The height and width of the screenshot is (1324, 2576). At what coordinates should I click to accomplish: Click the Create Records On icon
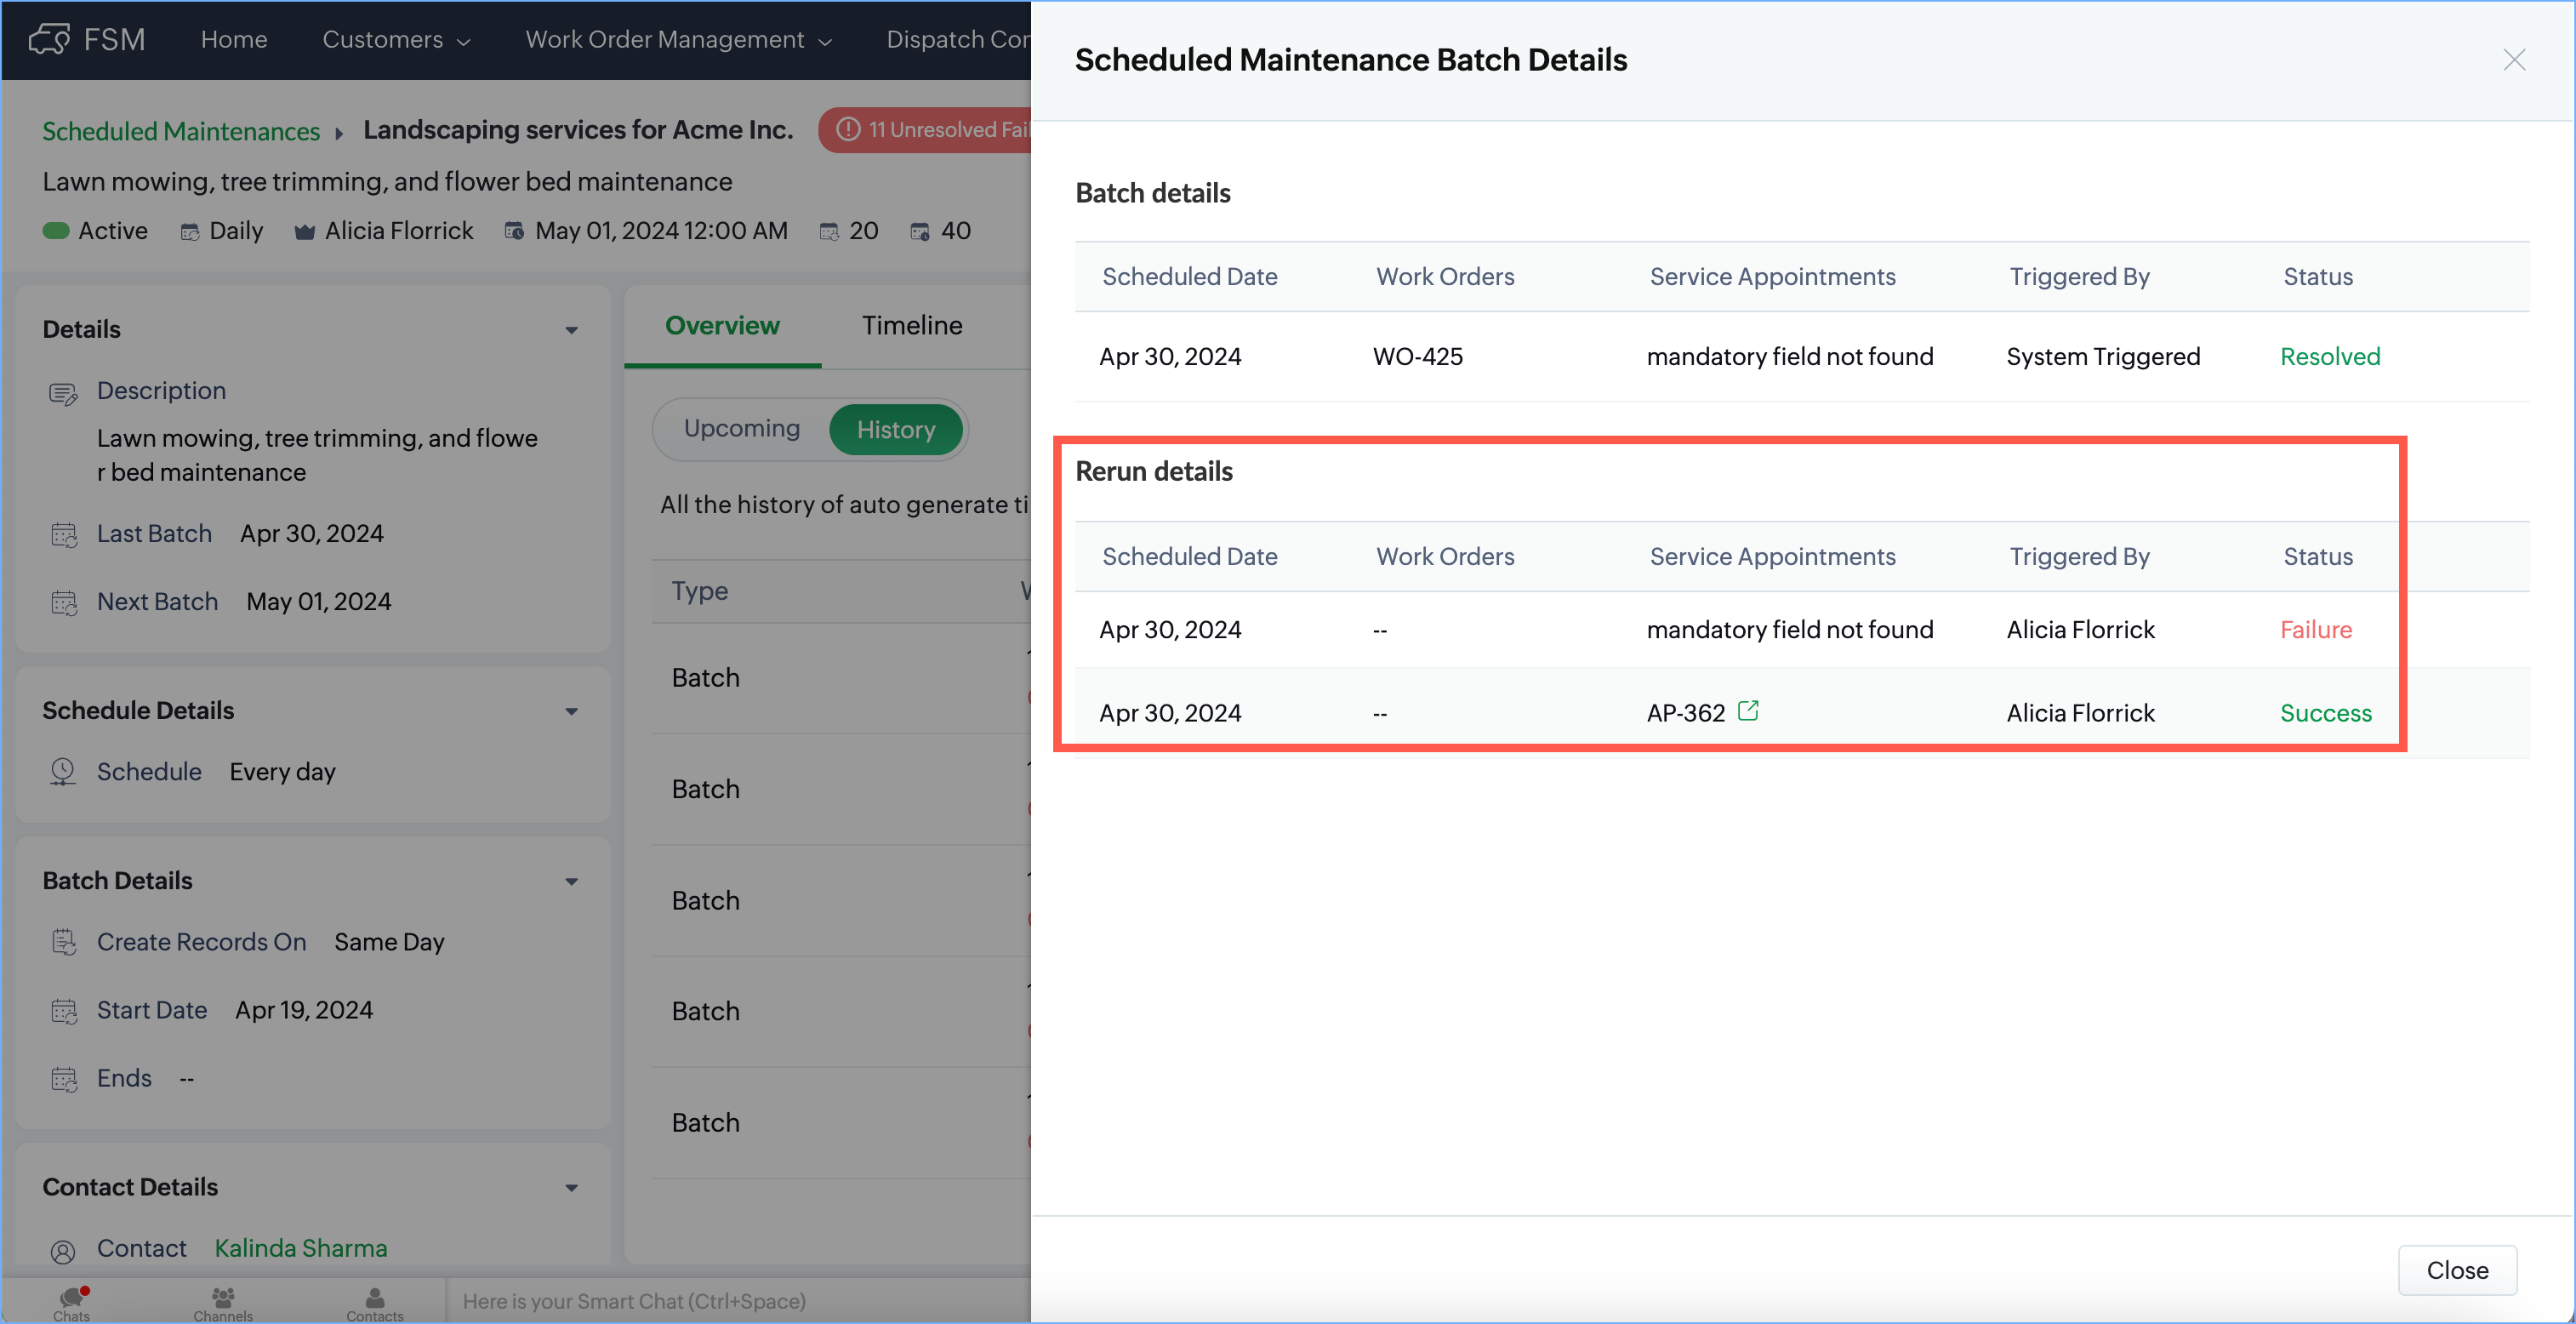64,942
